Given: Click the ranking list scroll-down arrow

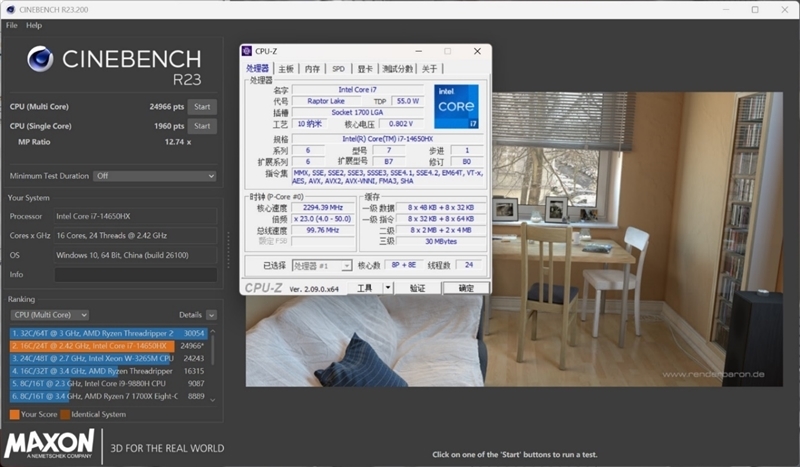Looking at the screenshot, I should pos(213,400).
